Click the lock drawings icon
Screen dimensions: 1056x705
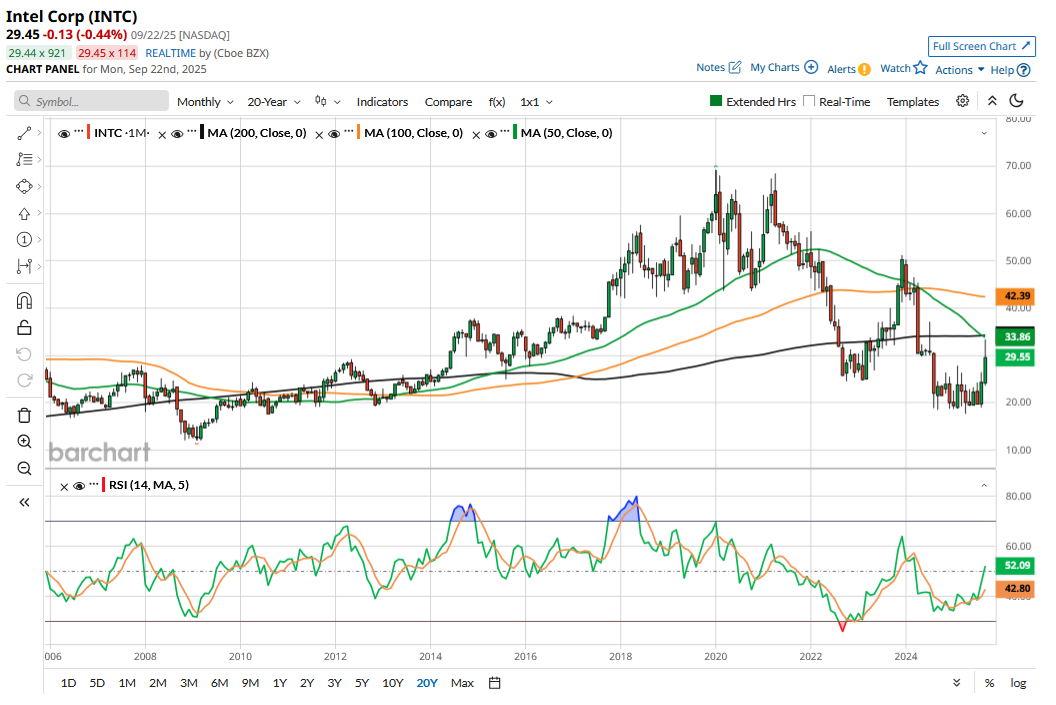pos(25,327)
